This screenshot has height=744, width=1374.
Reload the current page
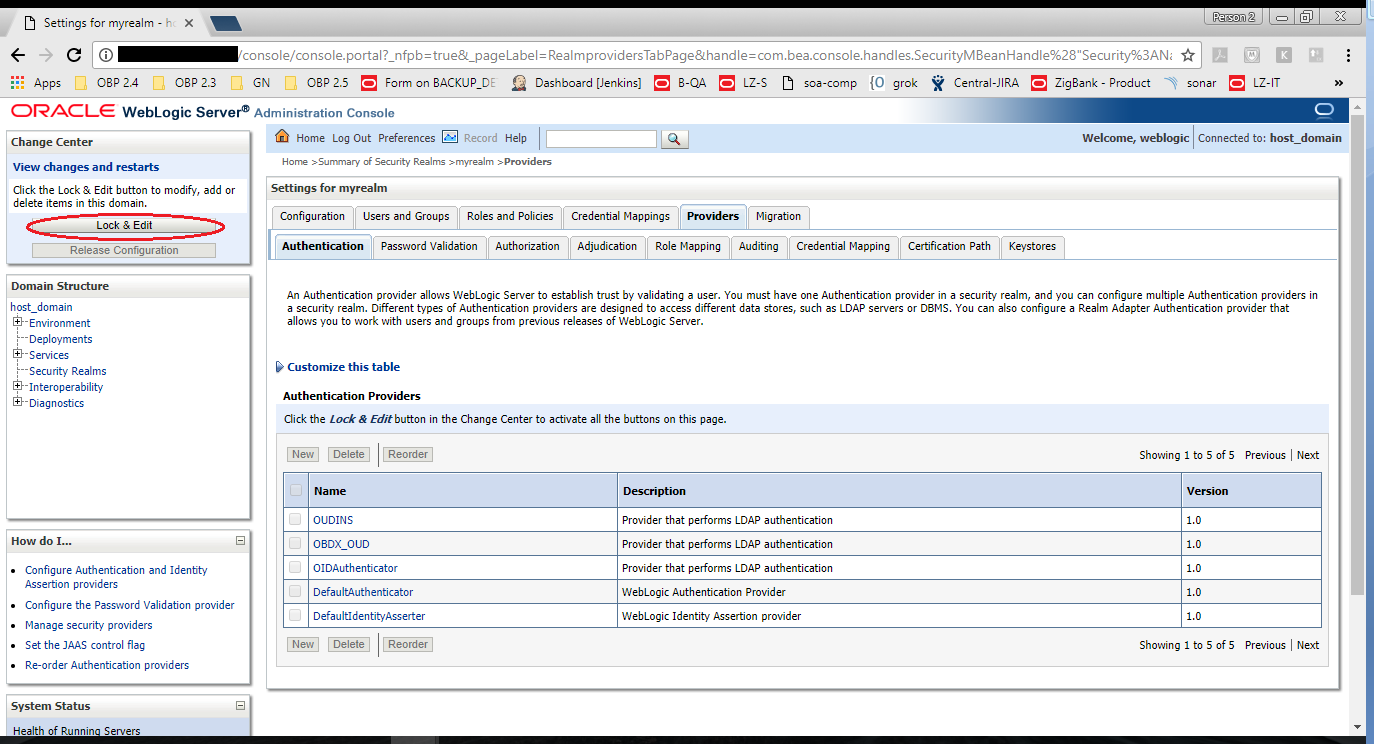[75, 55]
